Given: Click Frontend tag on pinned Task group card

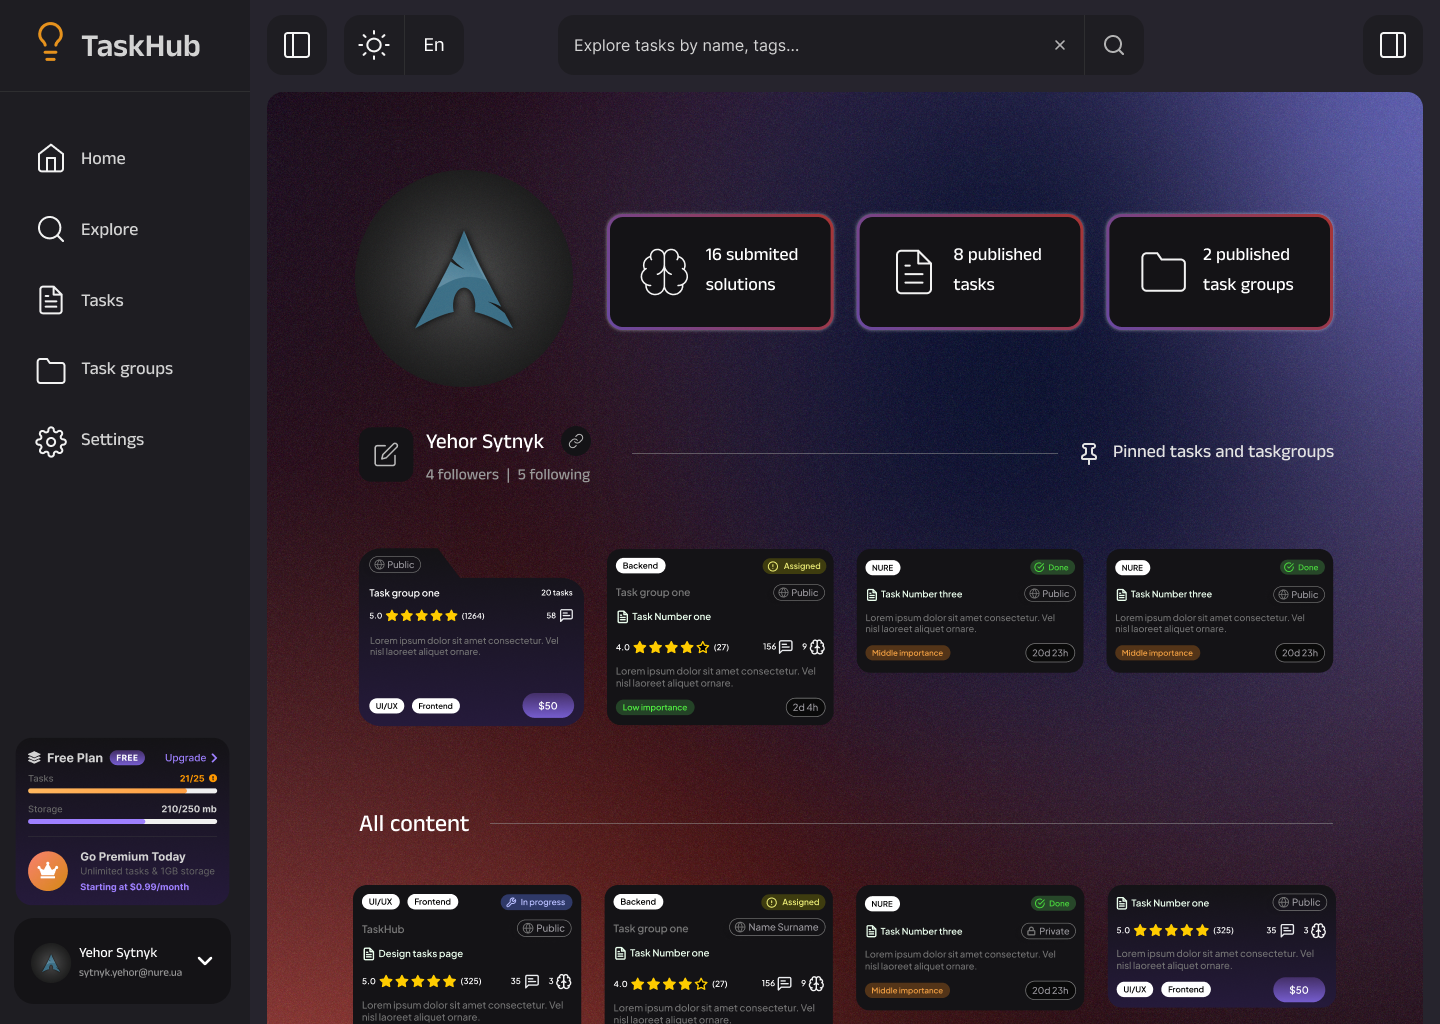Looking at the screenshot, I should point(436,706).
